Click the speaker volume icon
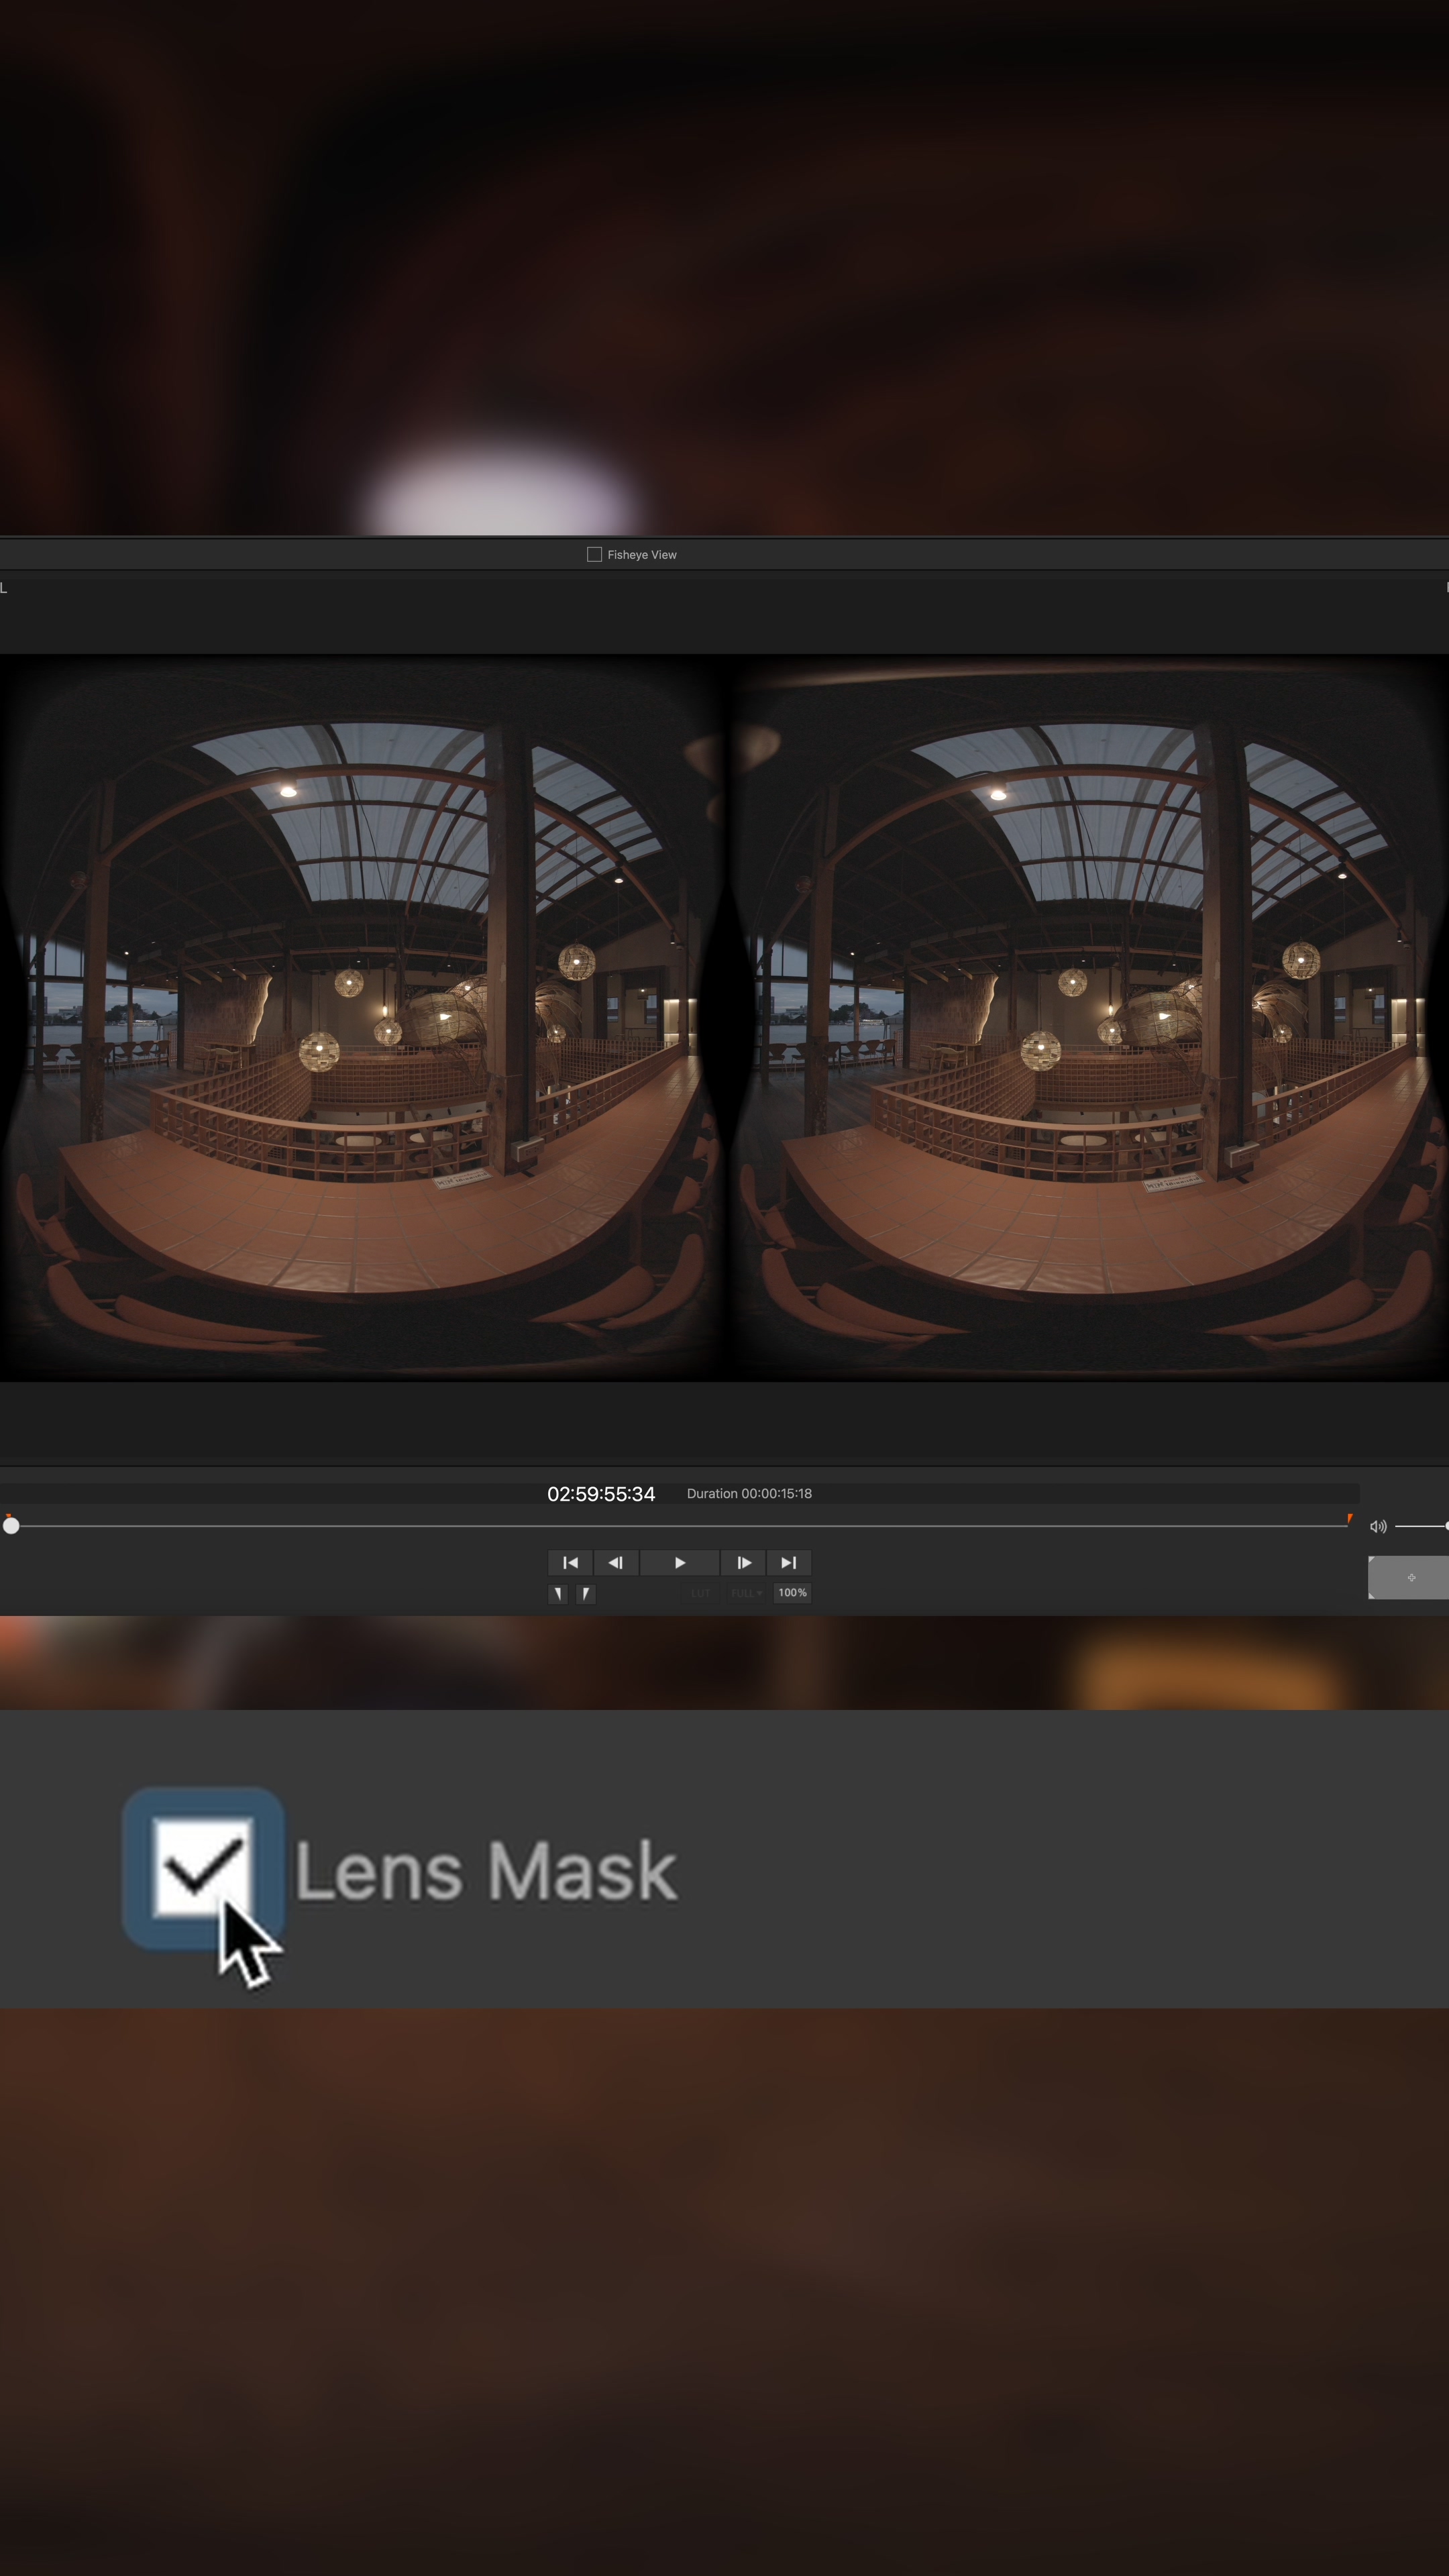This screenshot has height=2576, width=1449. click(1377, 1526)
